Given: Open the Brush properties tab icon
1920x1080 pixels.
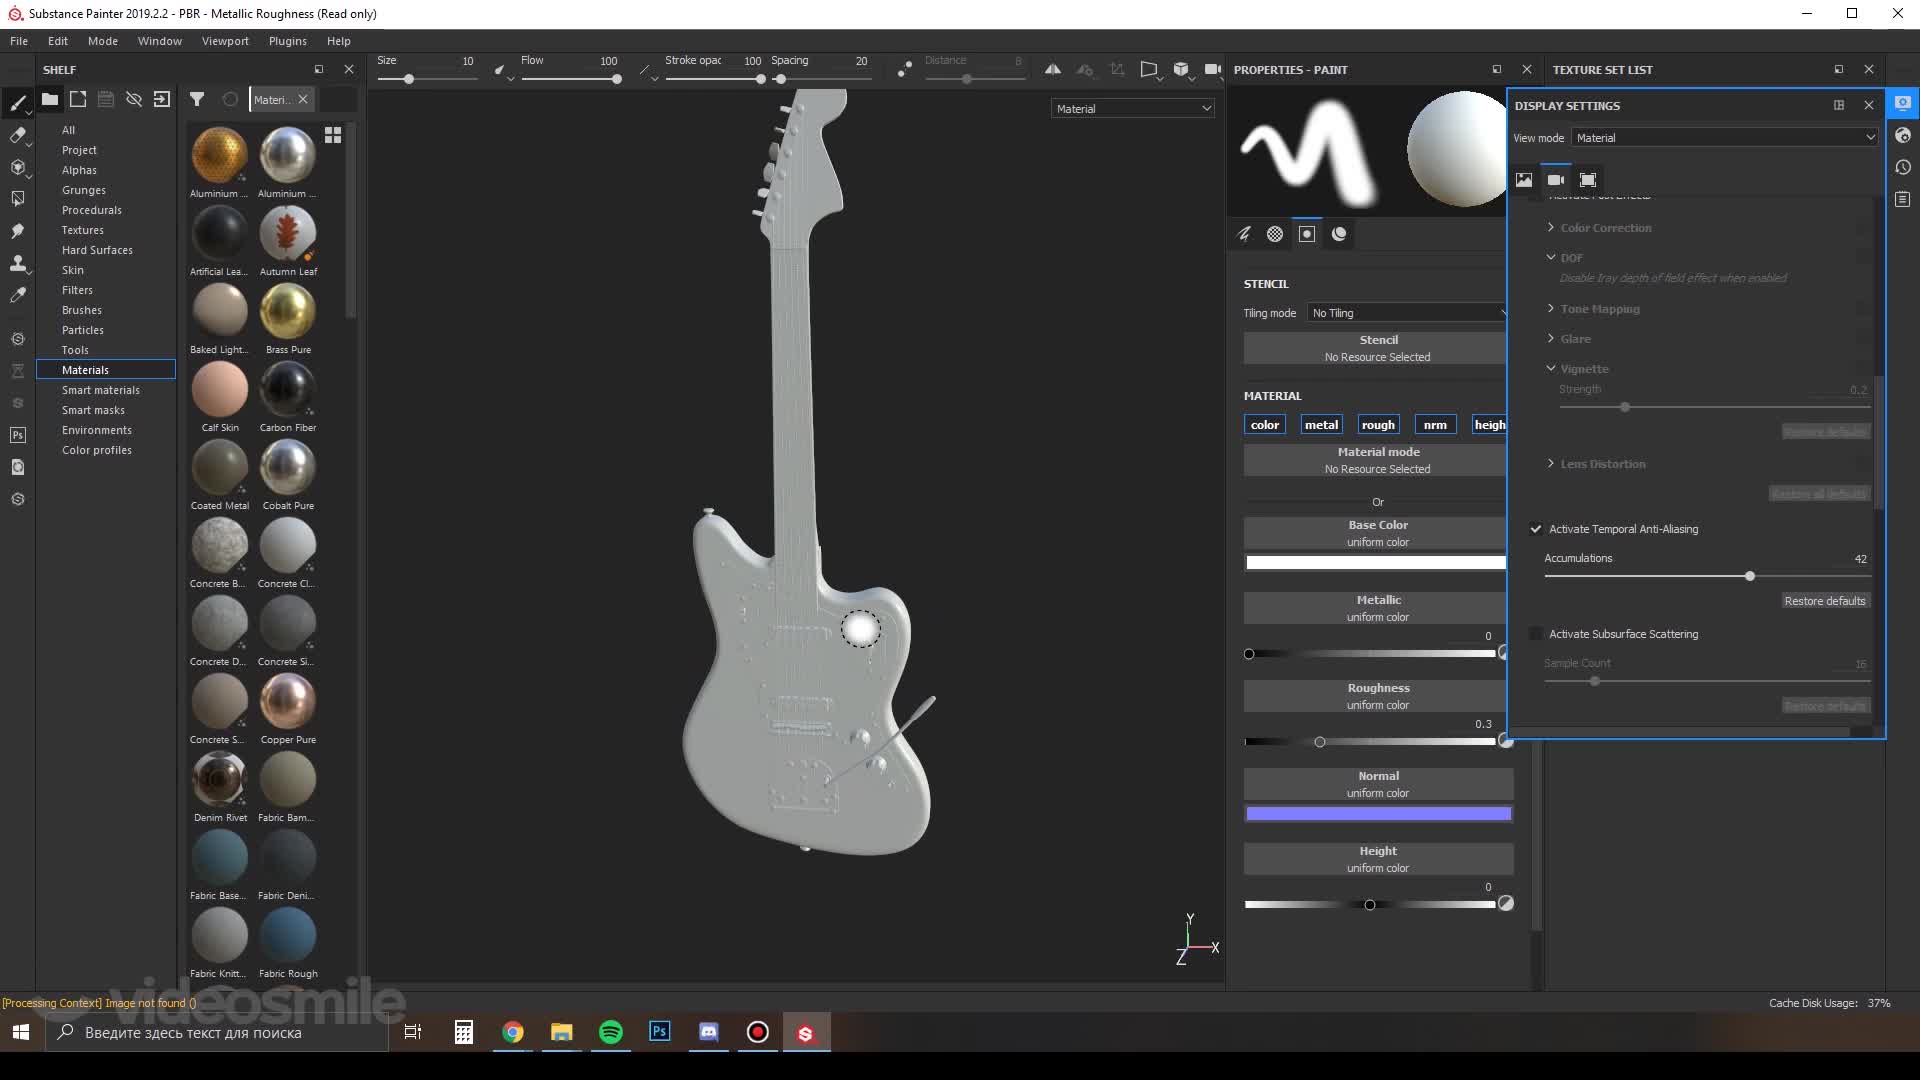Looking at the screenshot, I should click(1244, 234).
